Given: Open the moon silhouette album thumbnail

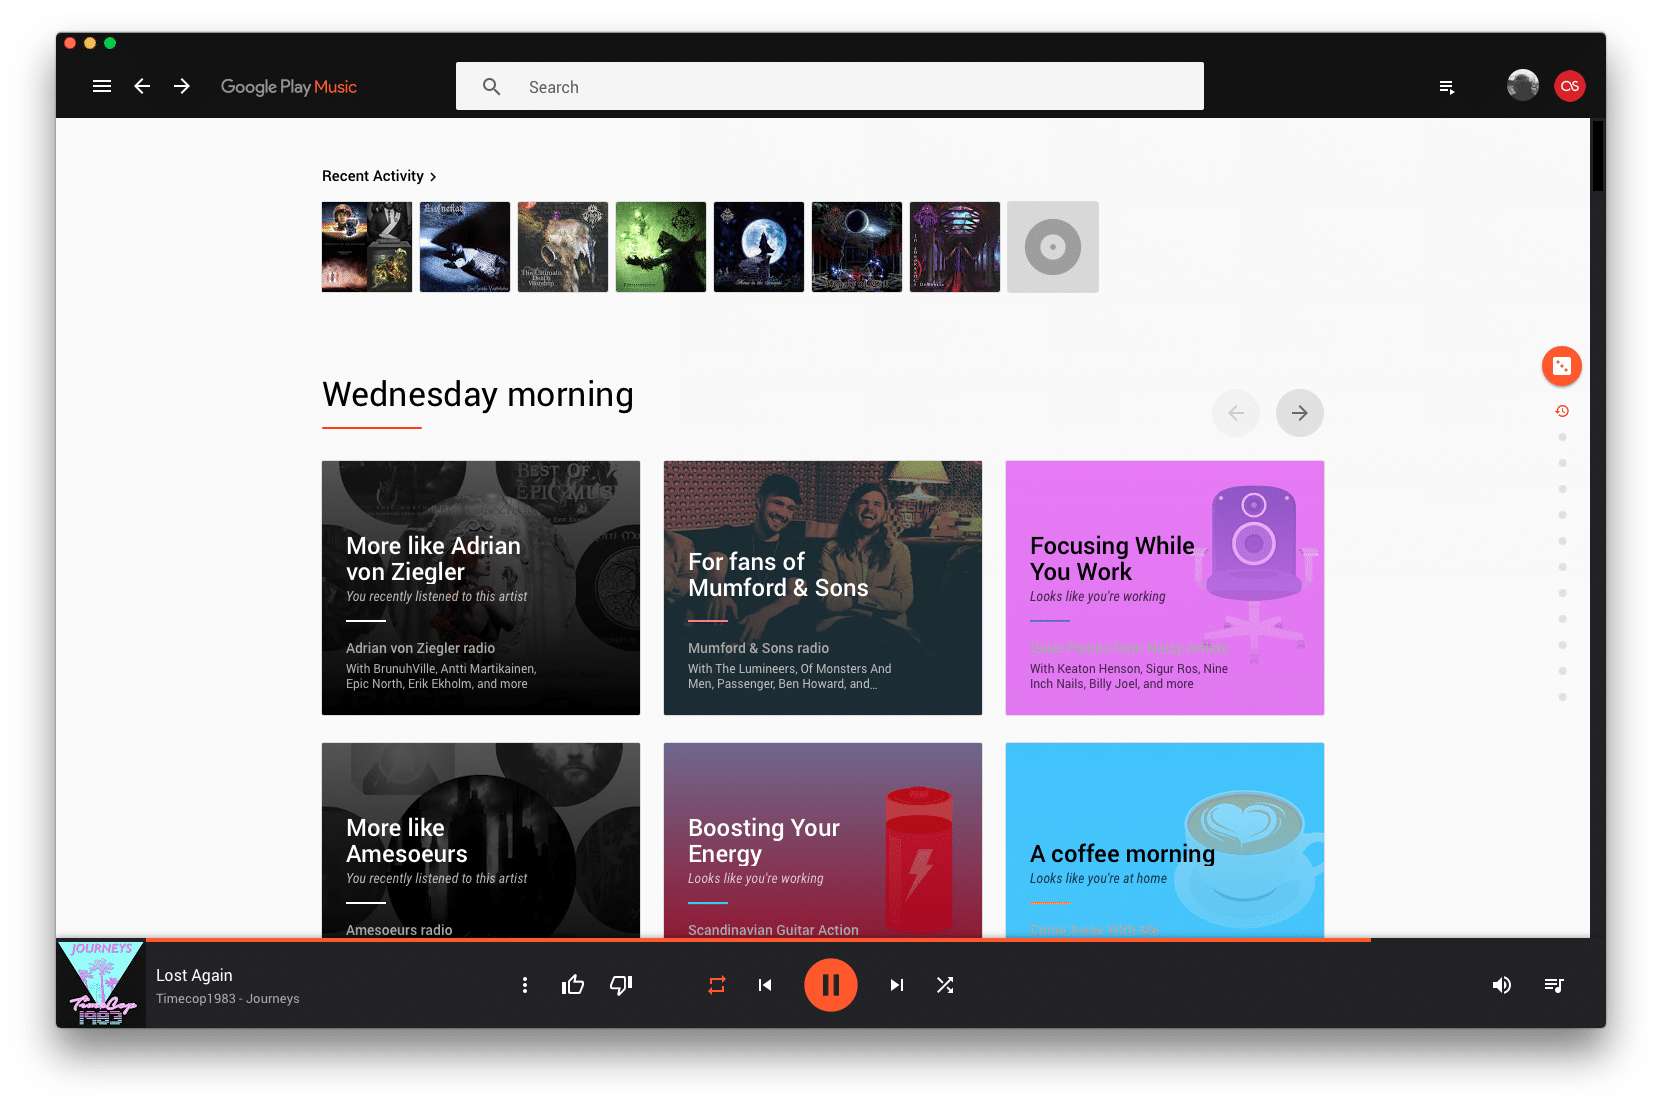Looking at the screenshot, I should click(759, 247).
